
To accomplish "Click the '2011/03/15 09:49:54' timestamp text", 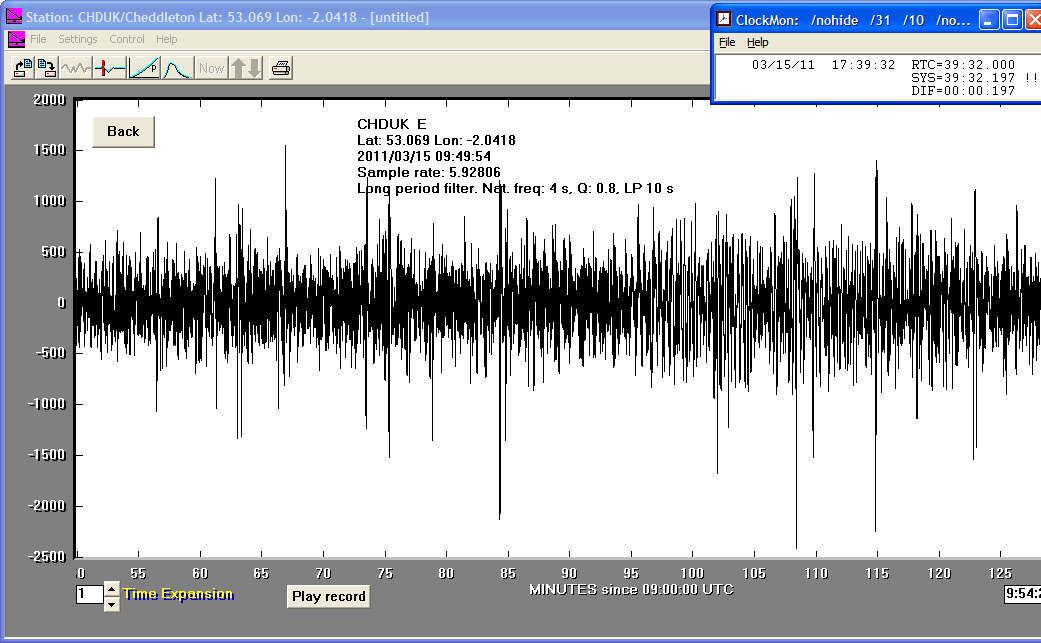I will click(424, 157).
